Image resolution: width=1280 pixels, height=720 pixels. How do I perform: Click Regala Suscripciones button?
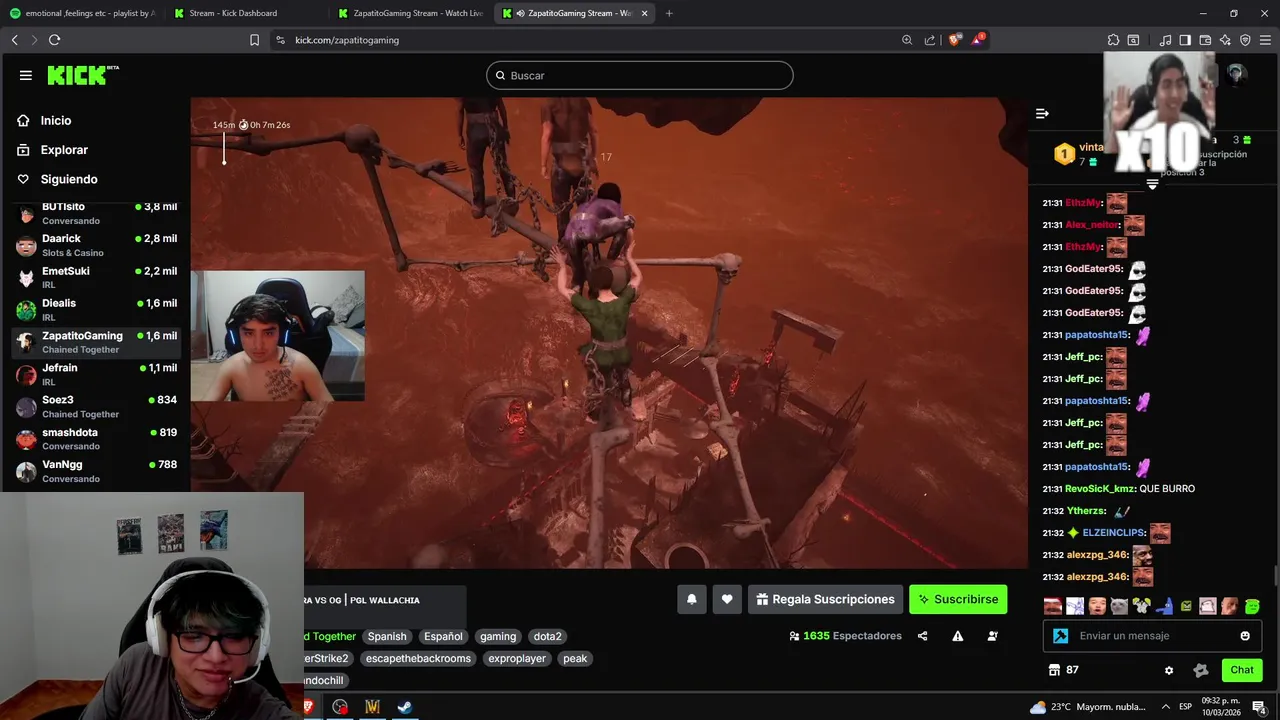(825, 599)
